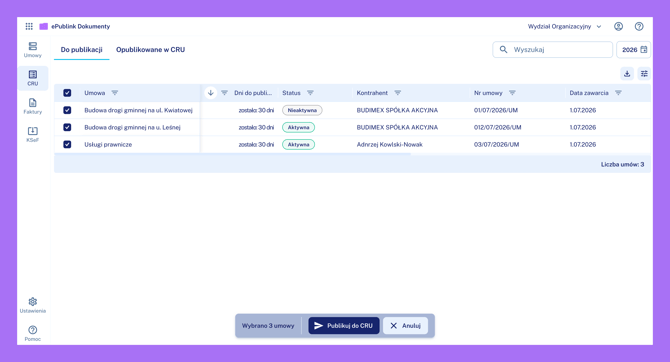Click the Nr umowy column header
This screenshot has width=670, height=362.
488,93
